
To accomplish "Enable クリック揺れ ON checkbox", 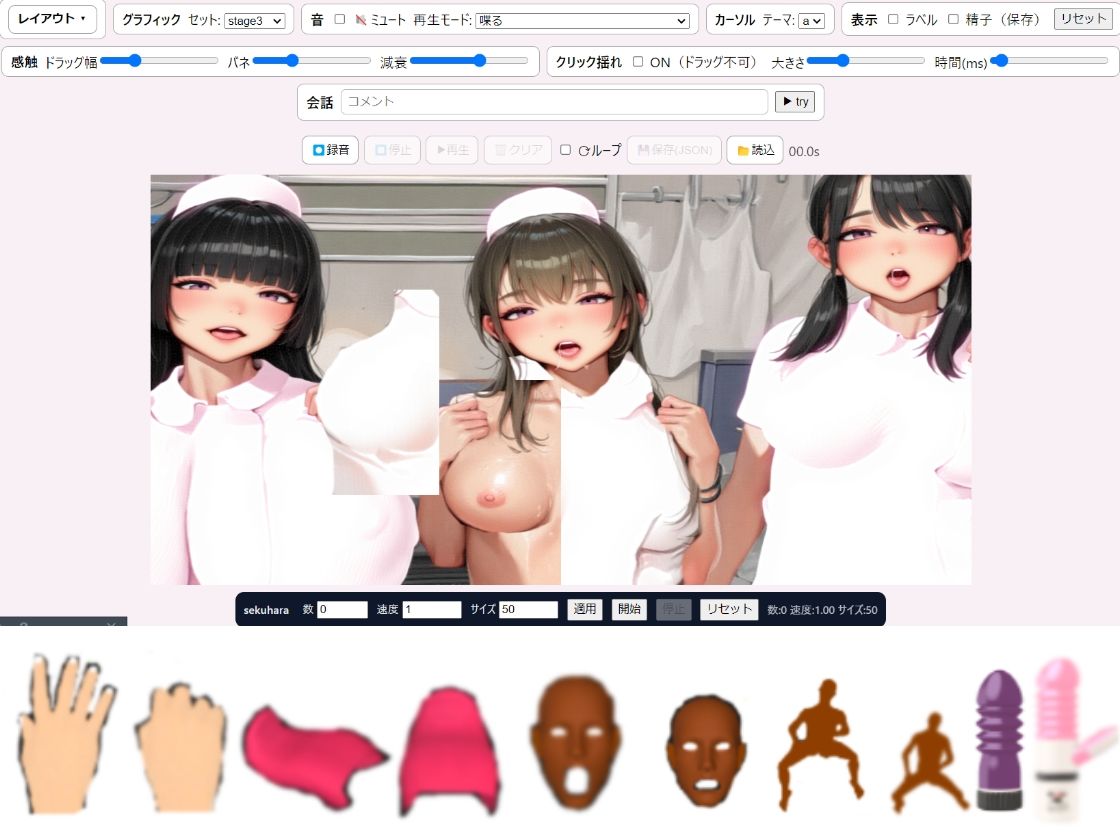I will click(x=637, y=62).
